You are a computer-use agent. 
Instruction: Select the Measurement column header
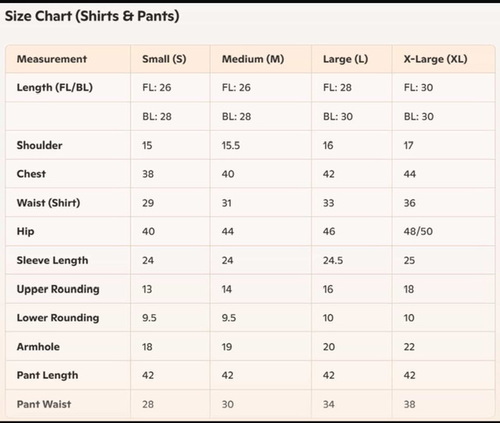[52, 59]
